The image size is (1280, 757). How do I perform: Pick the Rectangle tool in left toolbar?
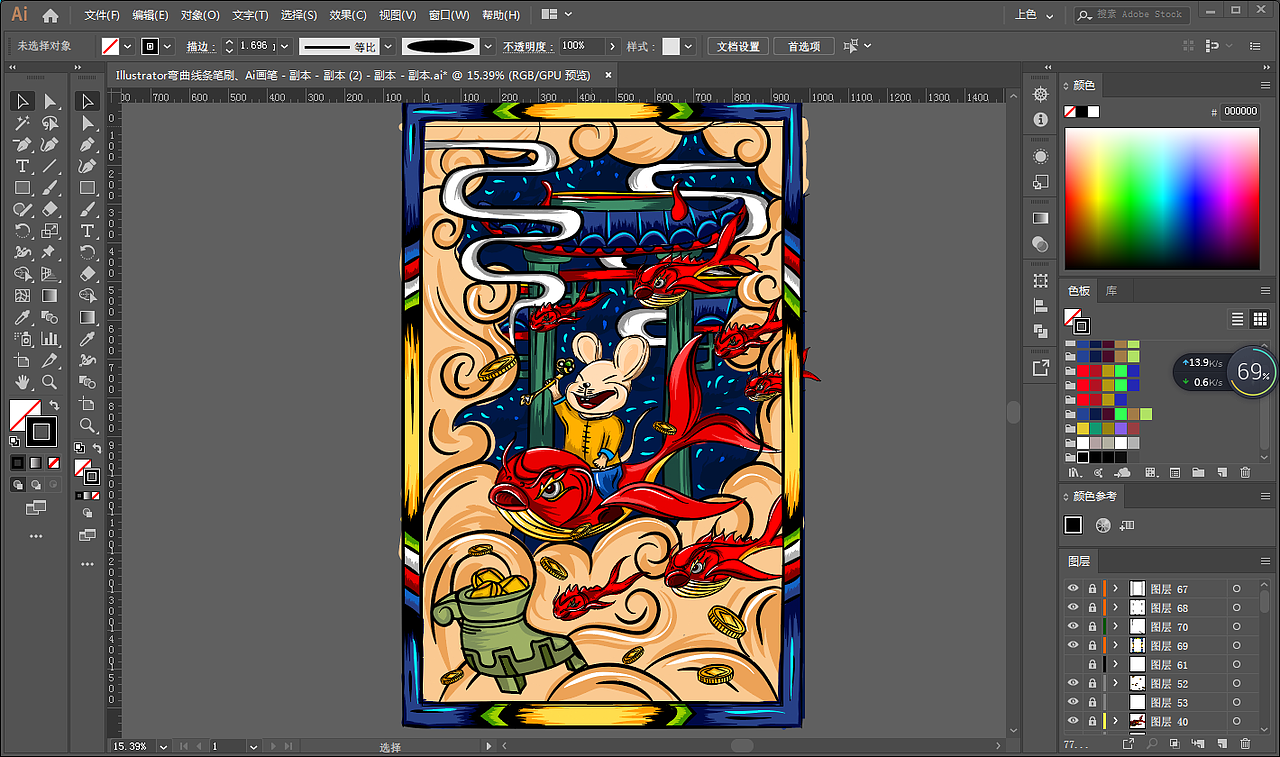click(x=22, y=188)
